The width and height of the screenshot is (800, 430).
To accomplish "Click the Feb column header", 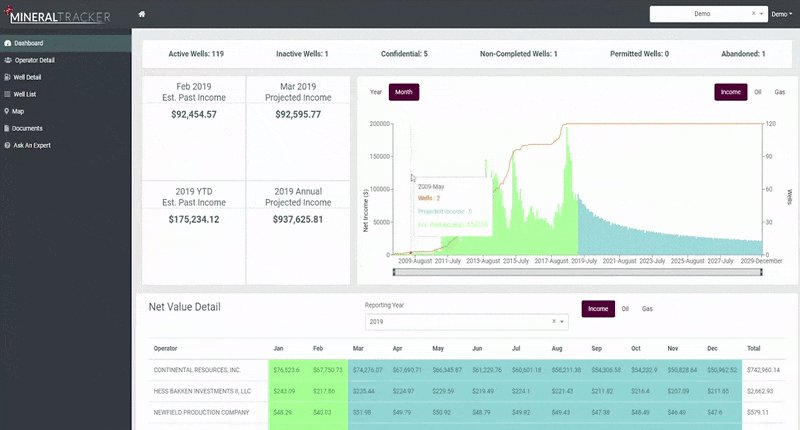I will [318, 349].
